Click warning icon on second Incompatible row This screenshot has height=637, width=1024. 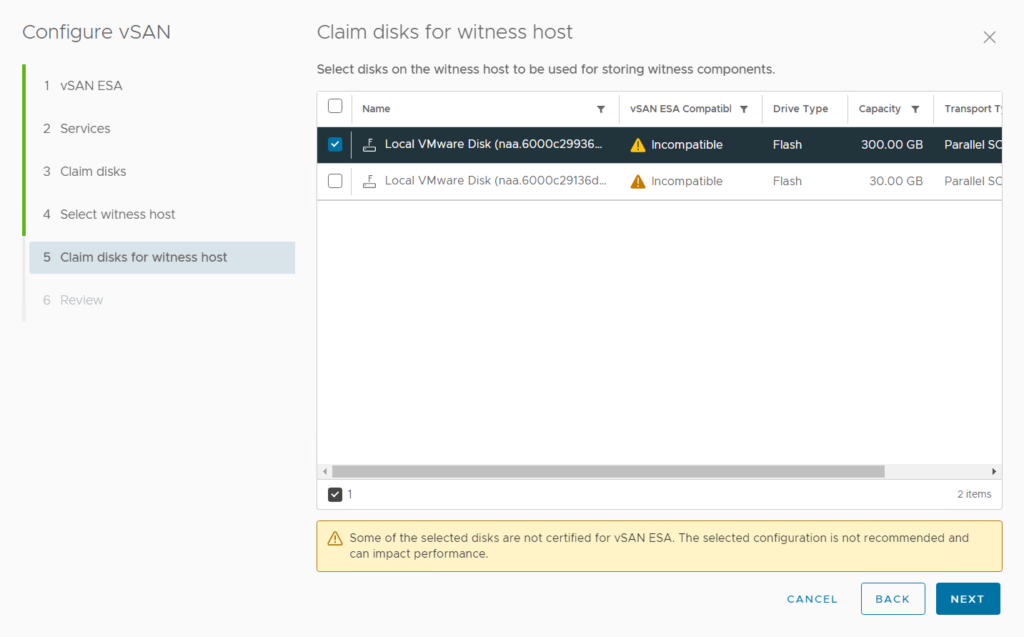tap(638, 181)
